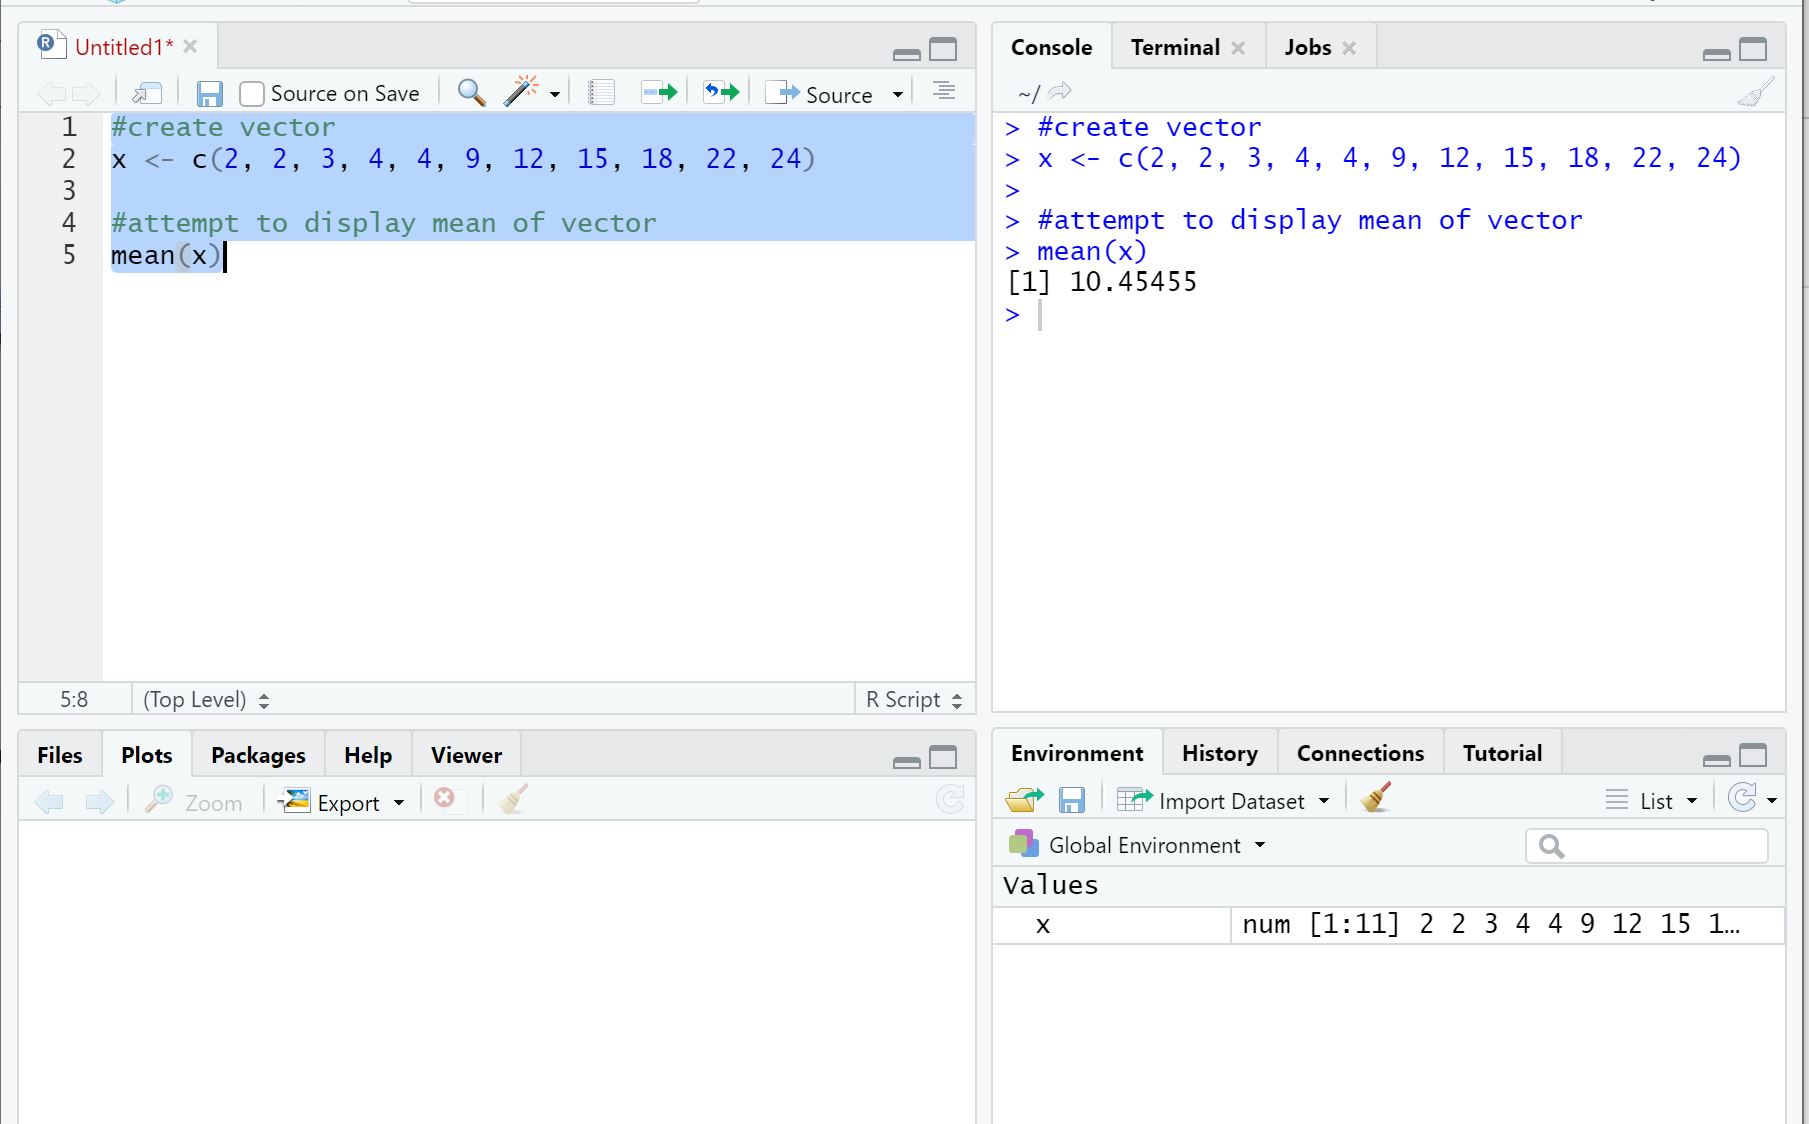Open the code tools magic wand

click(521, 92)
